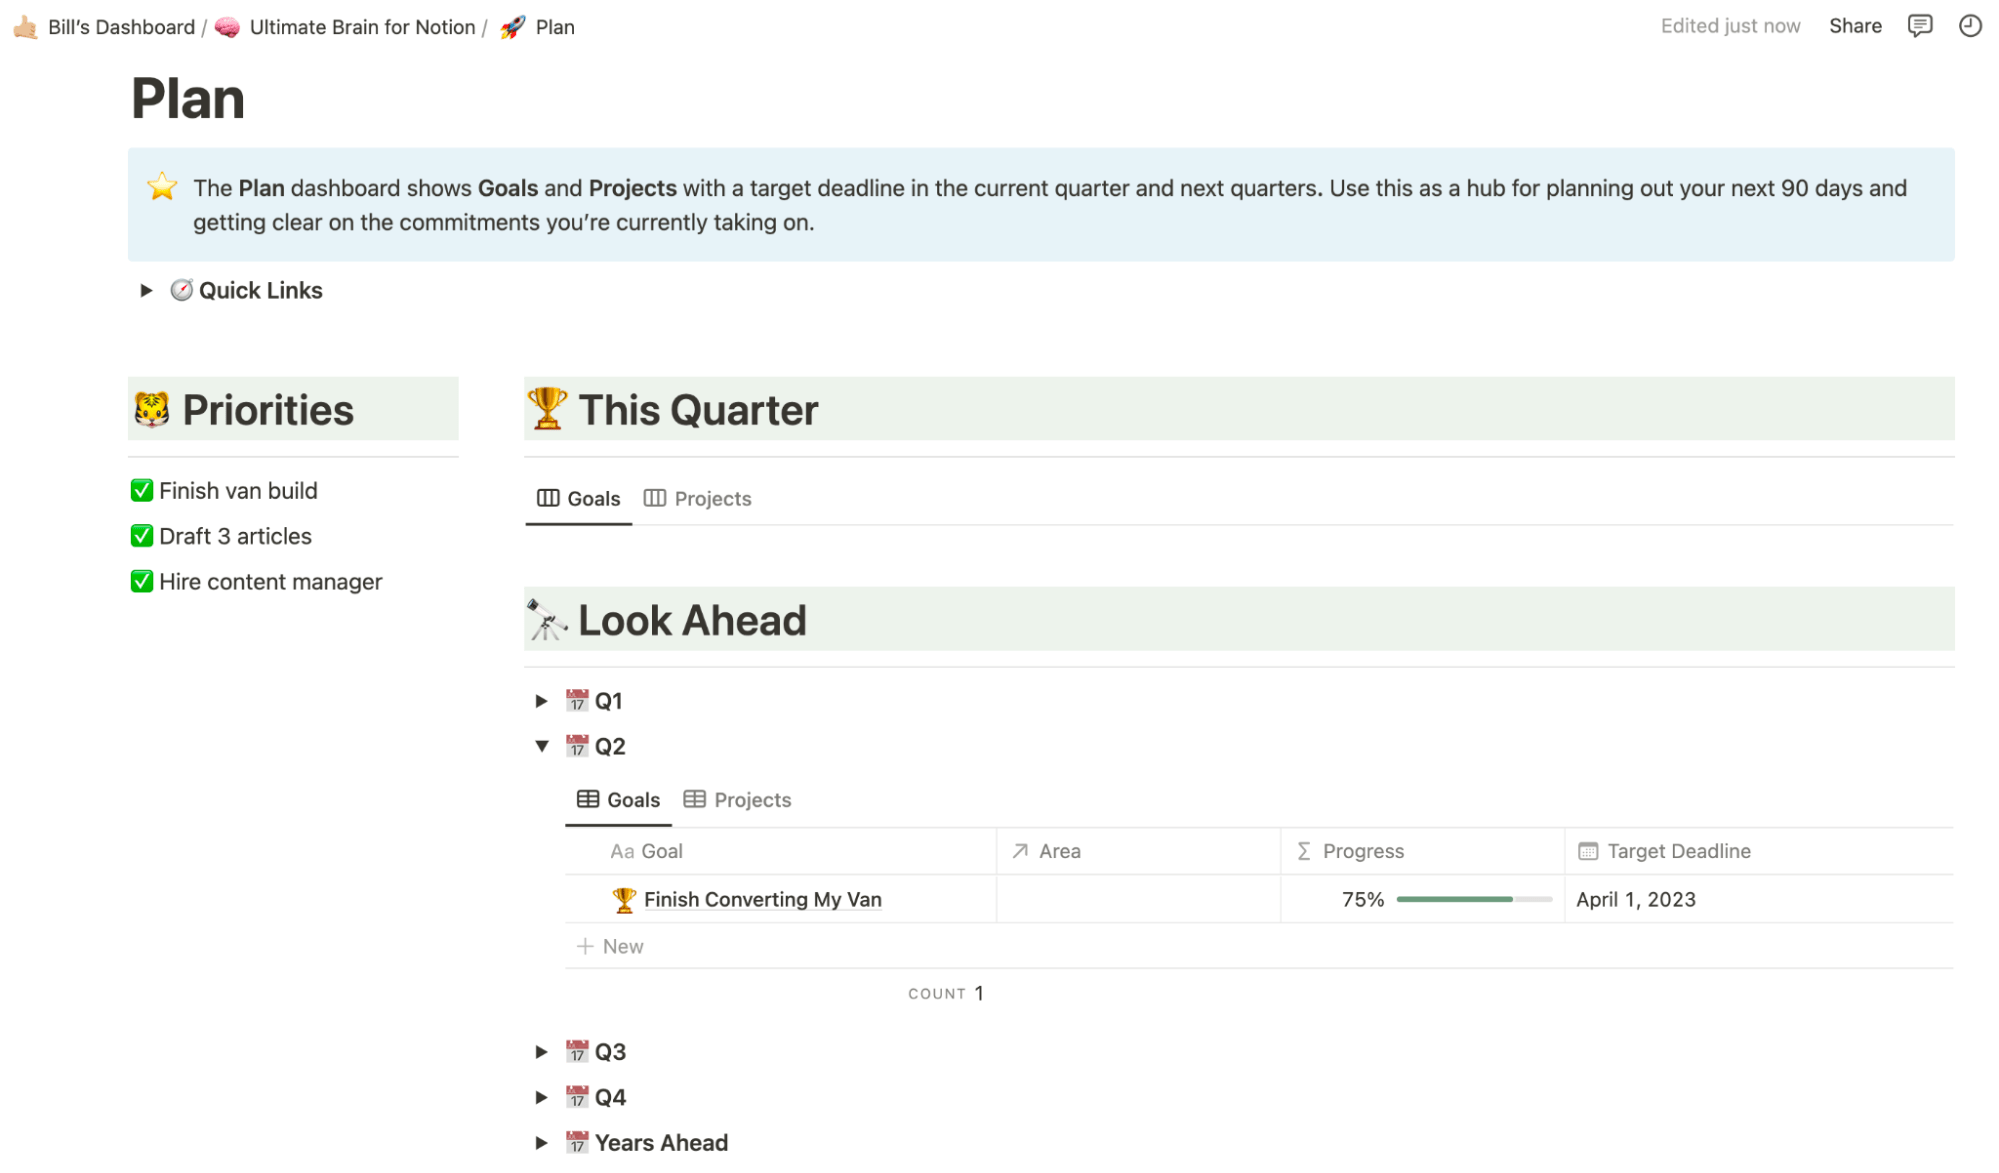The width and height of the screenshot is (1999, 1173).
Task: Open comments from the top bar
Action: (1920, 26)
